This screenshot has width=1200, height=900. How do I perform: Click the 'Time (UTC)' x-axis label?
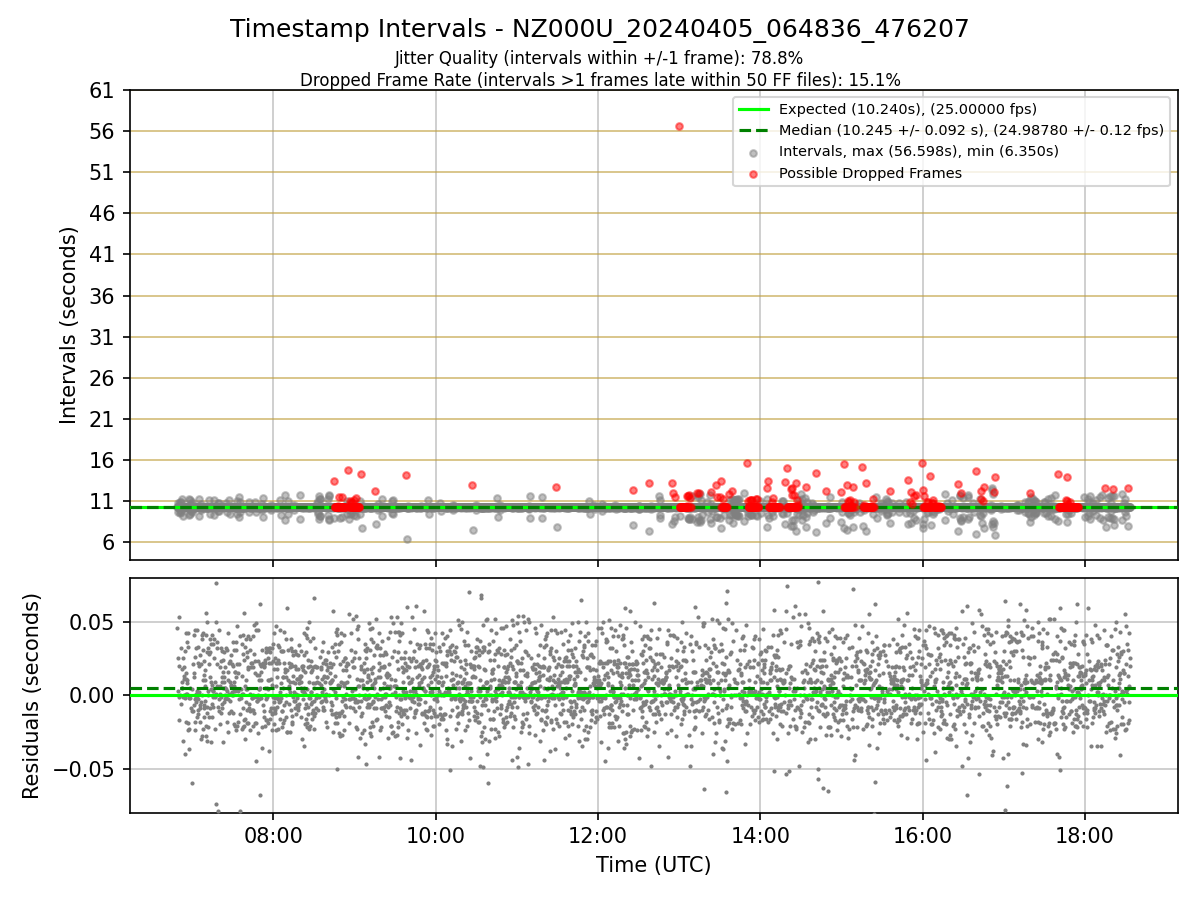(x=653, y=865)
